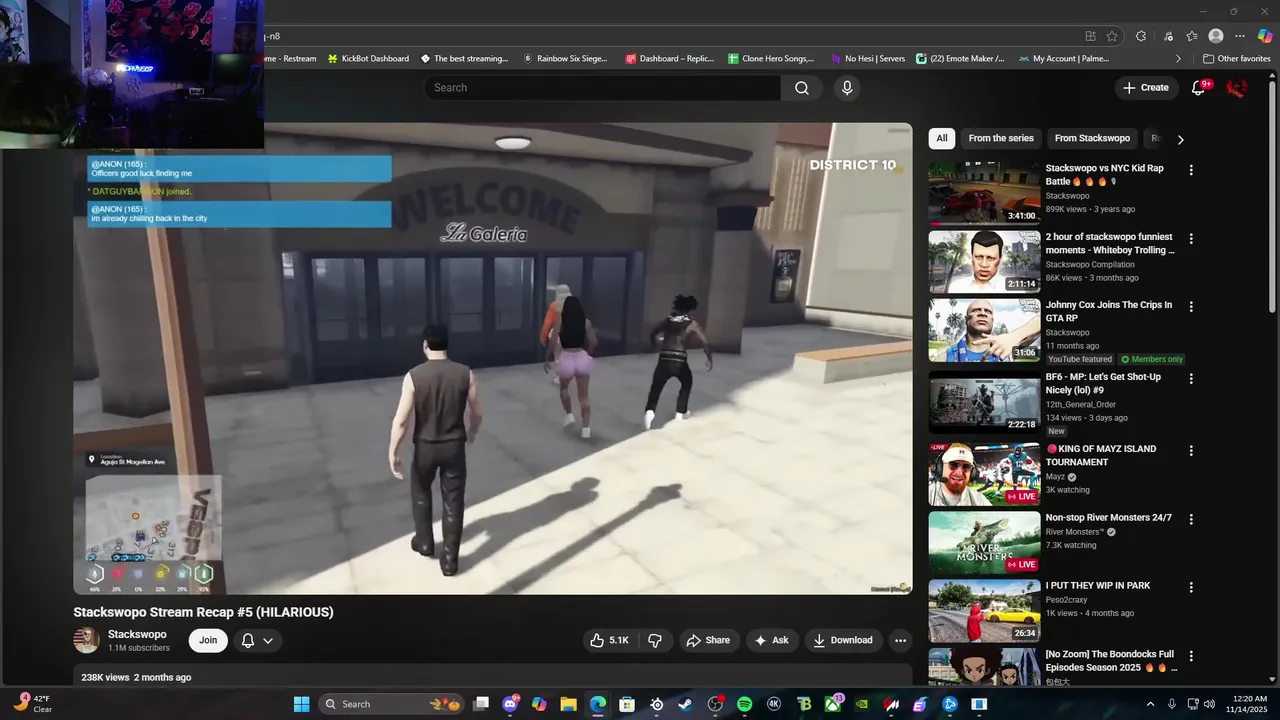The image size is (1280, 720).
Task: Select the From Stackswopo chip
Action: pyautogui.click(x=1092, y=138)
